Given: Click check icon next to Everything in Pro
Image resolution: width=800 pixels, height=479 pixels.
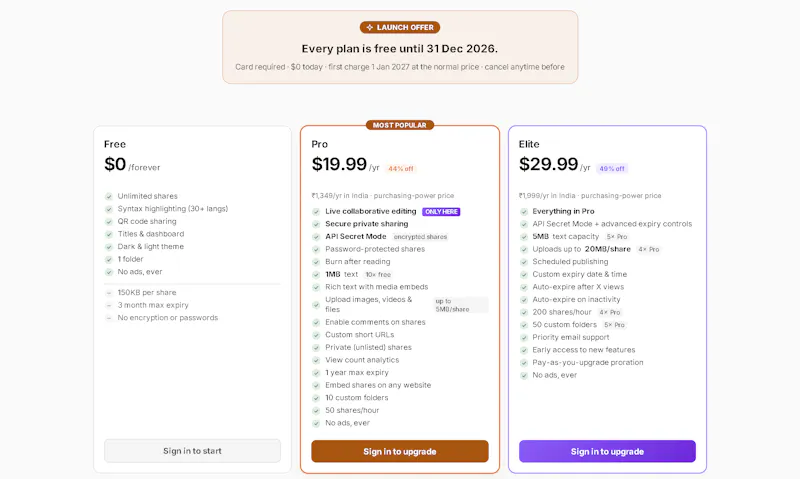Looking at the screenshot, I should click(x=523, y=211).
